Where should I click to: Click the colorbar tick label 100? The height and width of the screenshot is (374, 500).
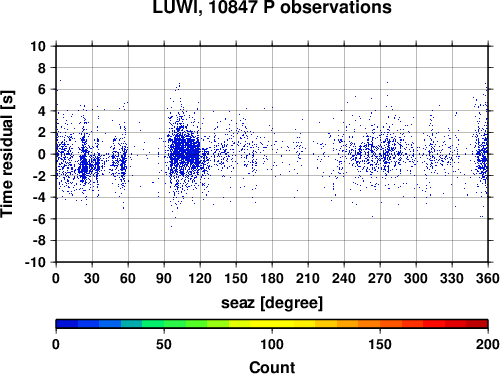click(x=272, y=344)
